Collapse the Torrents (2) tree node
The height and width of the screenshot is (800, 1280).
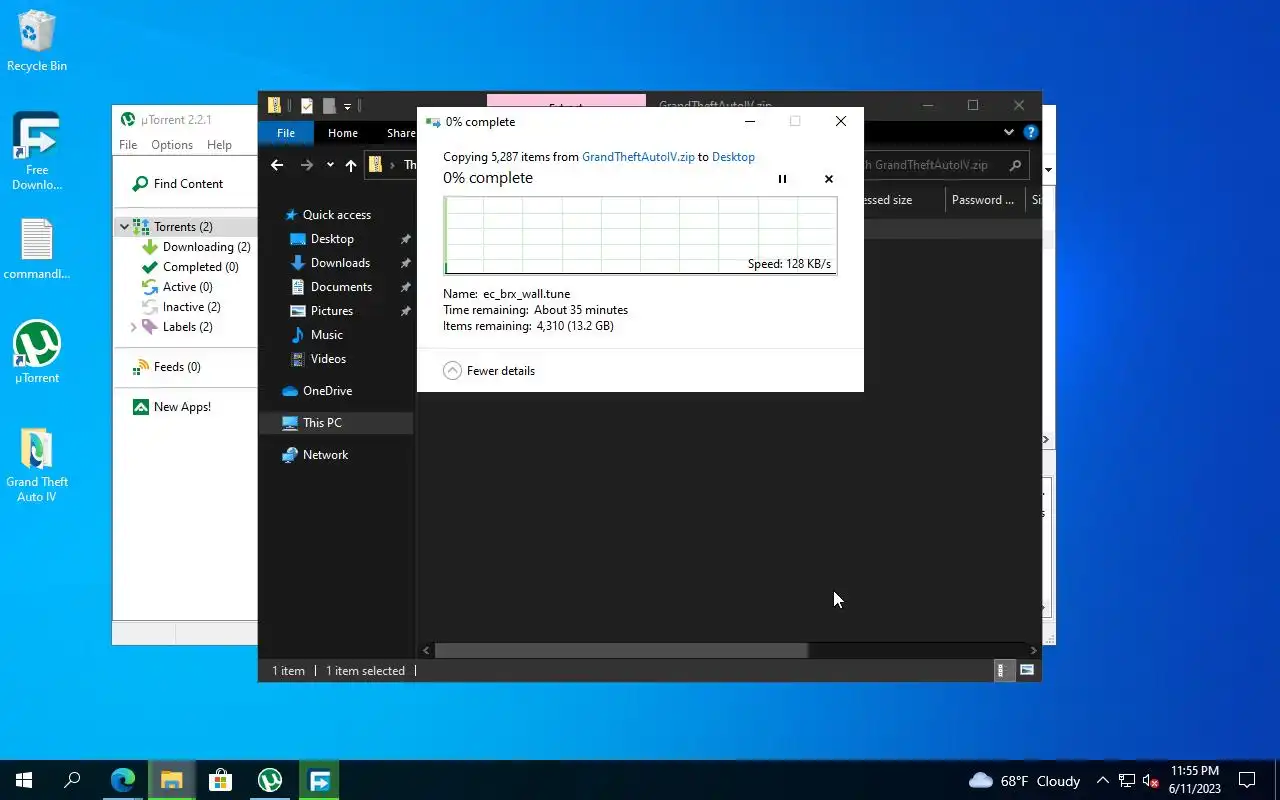tap(124, 227)
